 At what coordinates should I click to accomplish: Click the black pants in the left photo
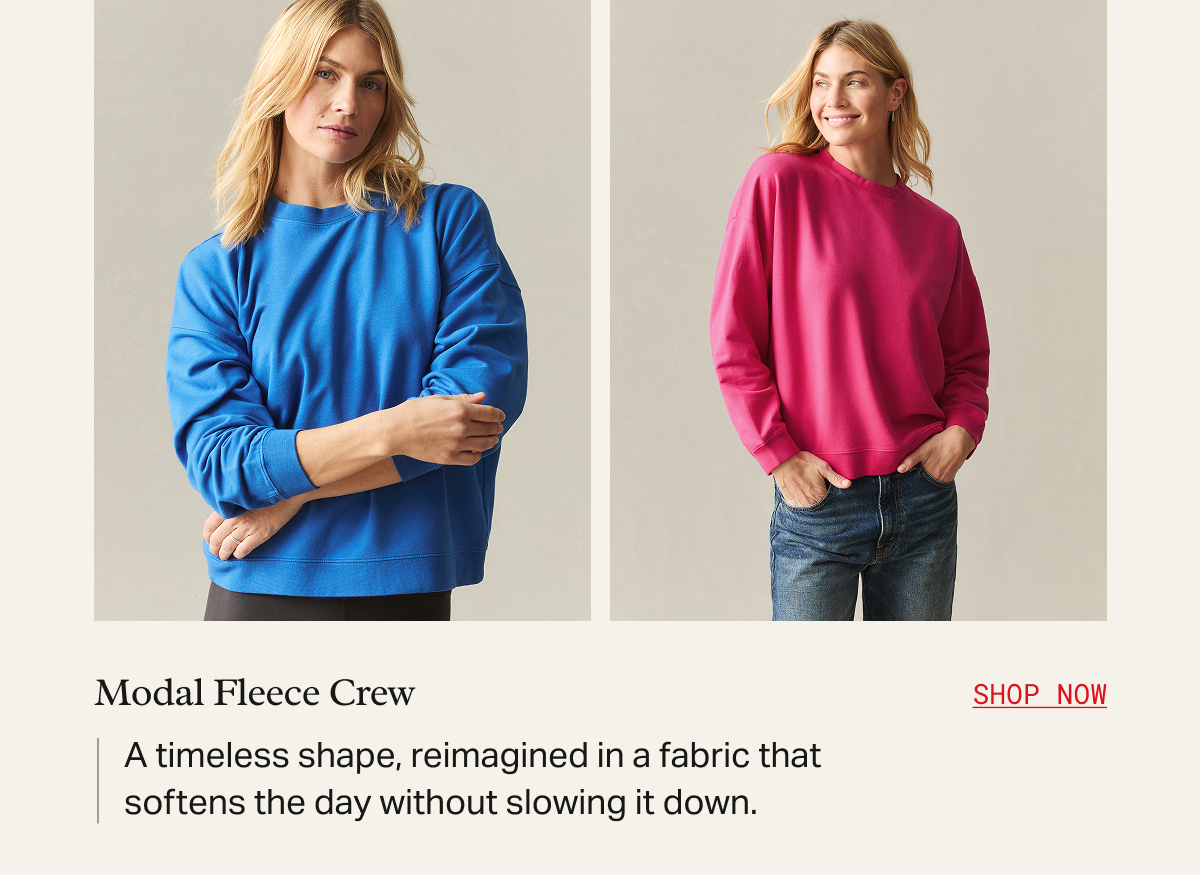pyautogui.click(x=328, y=604)
